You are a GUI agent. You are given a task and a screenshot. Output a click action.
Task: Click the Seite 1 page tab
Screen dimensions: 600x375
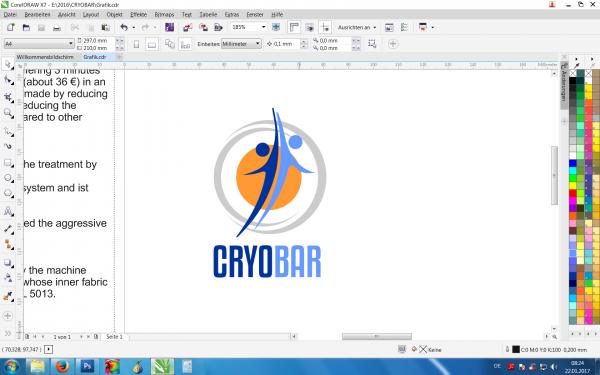pos(114,337)
